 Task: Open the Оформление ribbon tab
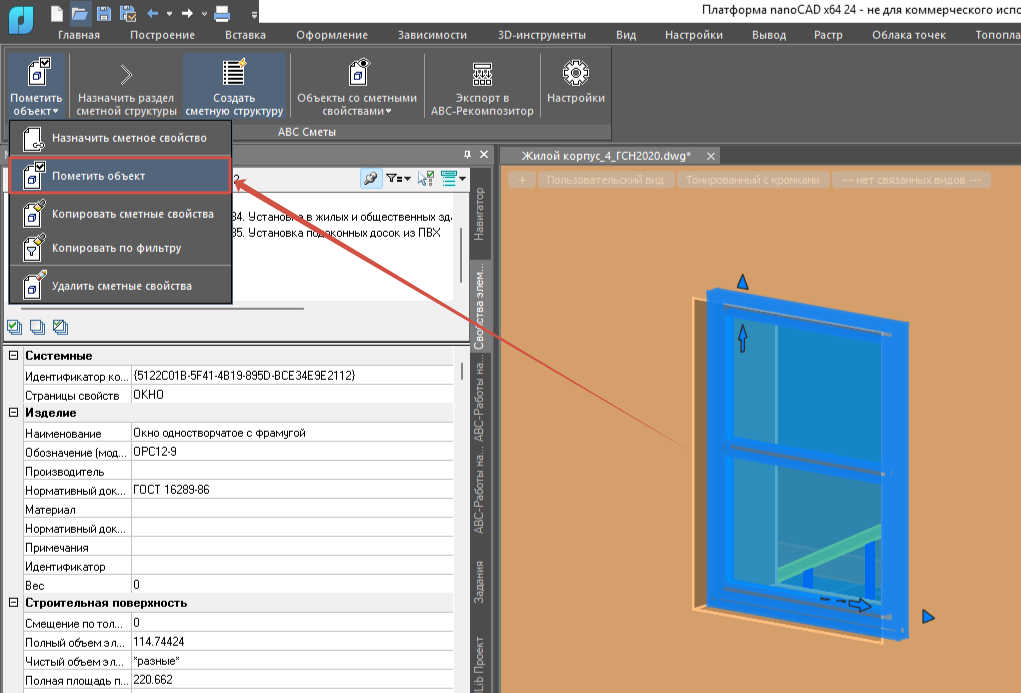click(332, 35)
